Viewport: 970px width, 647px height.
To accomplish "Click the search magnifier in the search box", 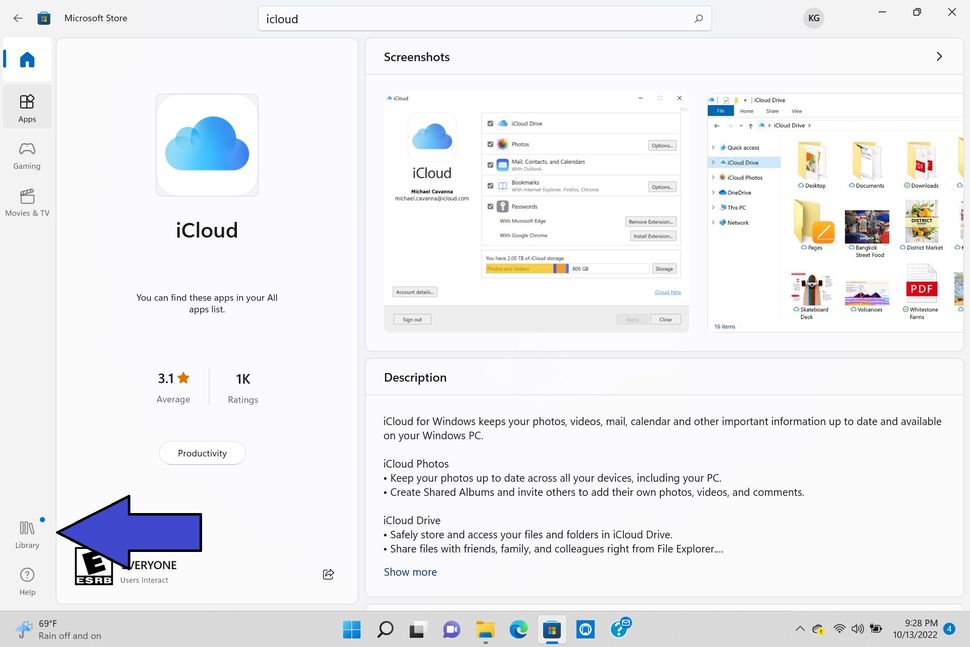I will pyautogui.click(x=698, y=18).
